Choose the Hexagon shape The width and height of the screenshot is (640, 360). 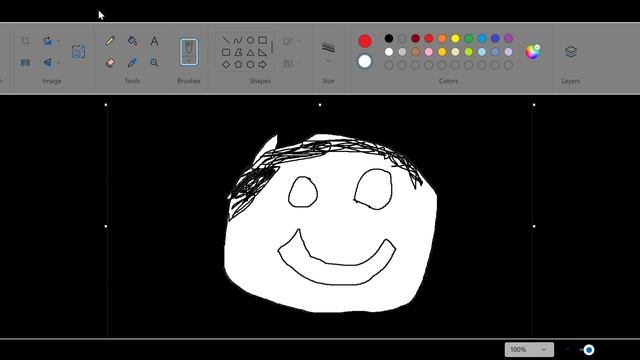click(250, 64)
